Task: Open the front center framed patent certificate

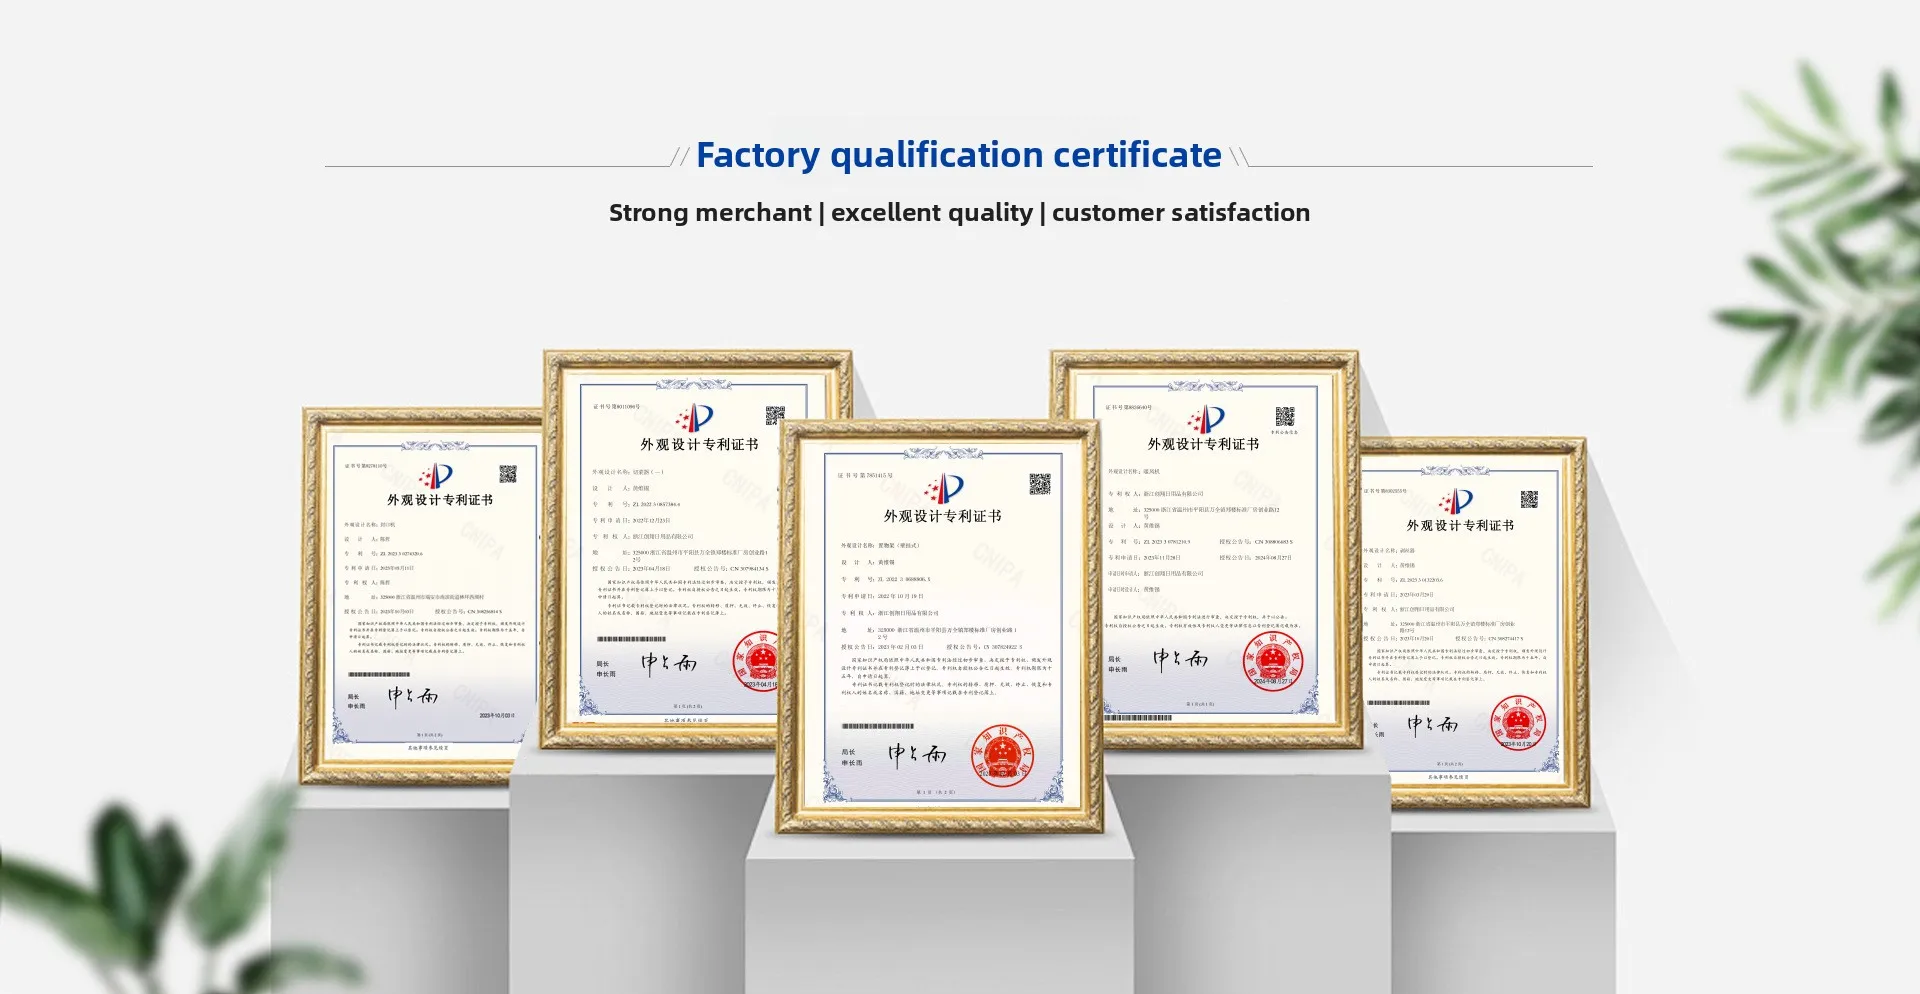Action: [x=941, y=627]
